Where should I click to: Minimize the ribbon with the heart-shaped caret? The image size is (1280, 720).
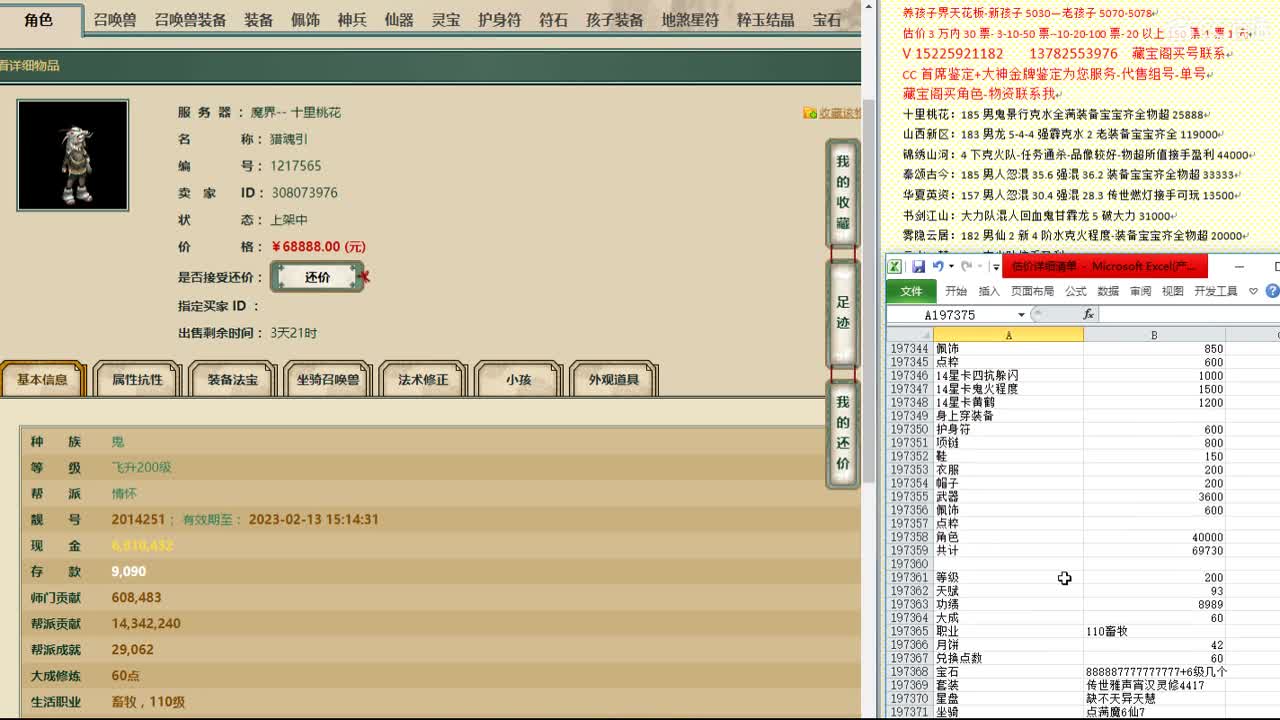(1253, 291)
